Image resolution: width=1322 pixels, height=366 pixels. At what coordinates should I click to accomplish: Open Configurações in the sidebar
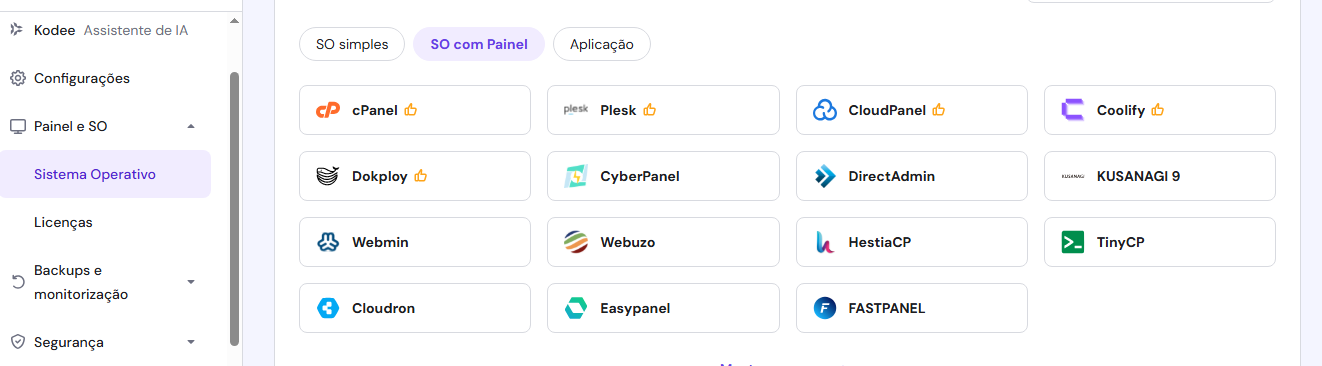pyautogui.click(x=82, y=78)
